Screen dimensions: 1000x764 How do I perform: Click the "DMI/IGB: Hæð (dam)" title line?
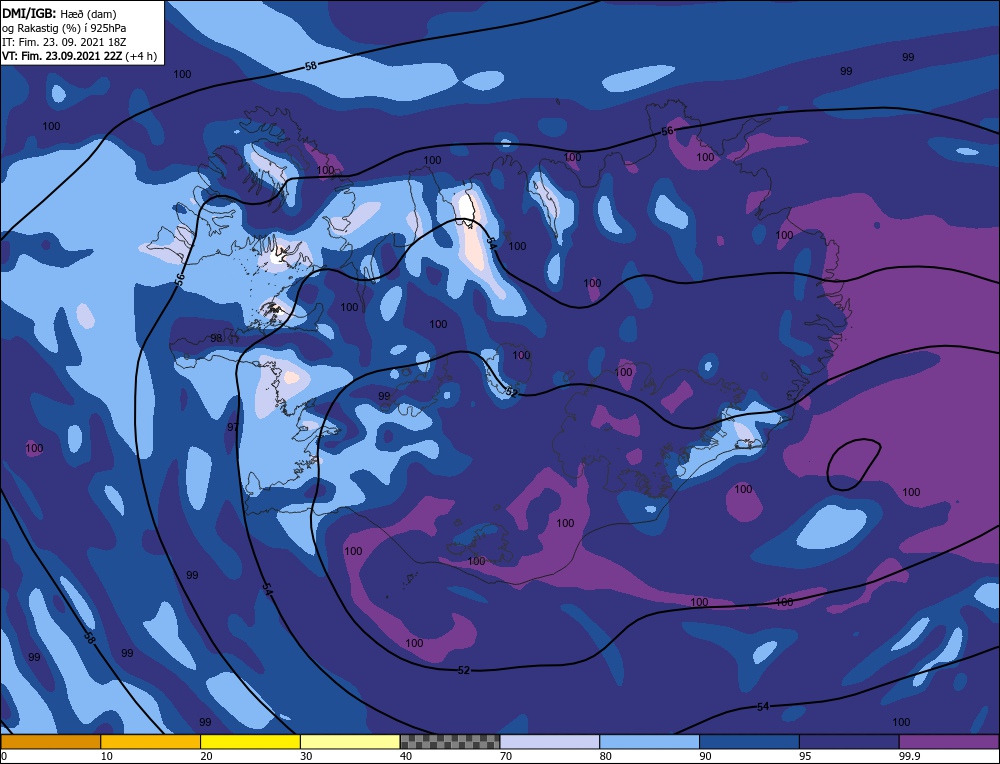coord(59,14)
